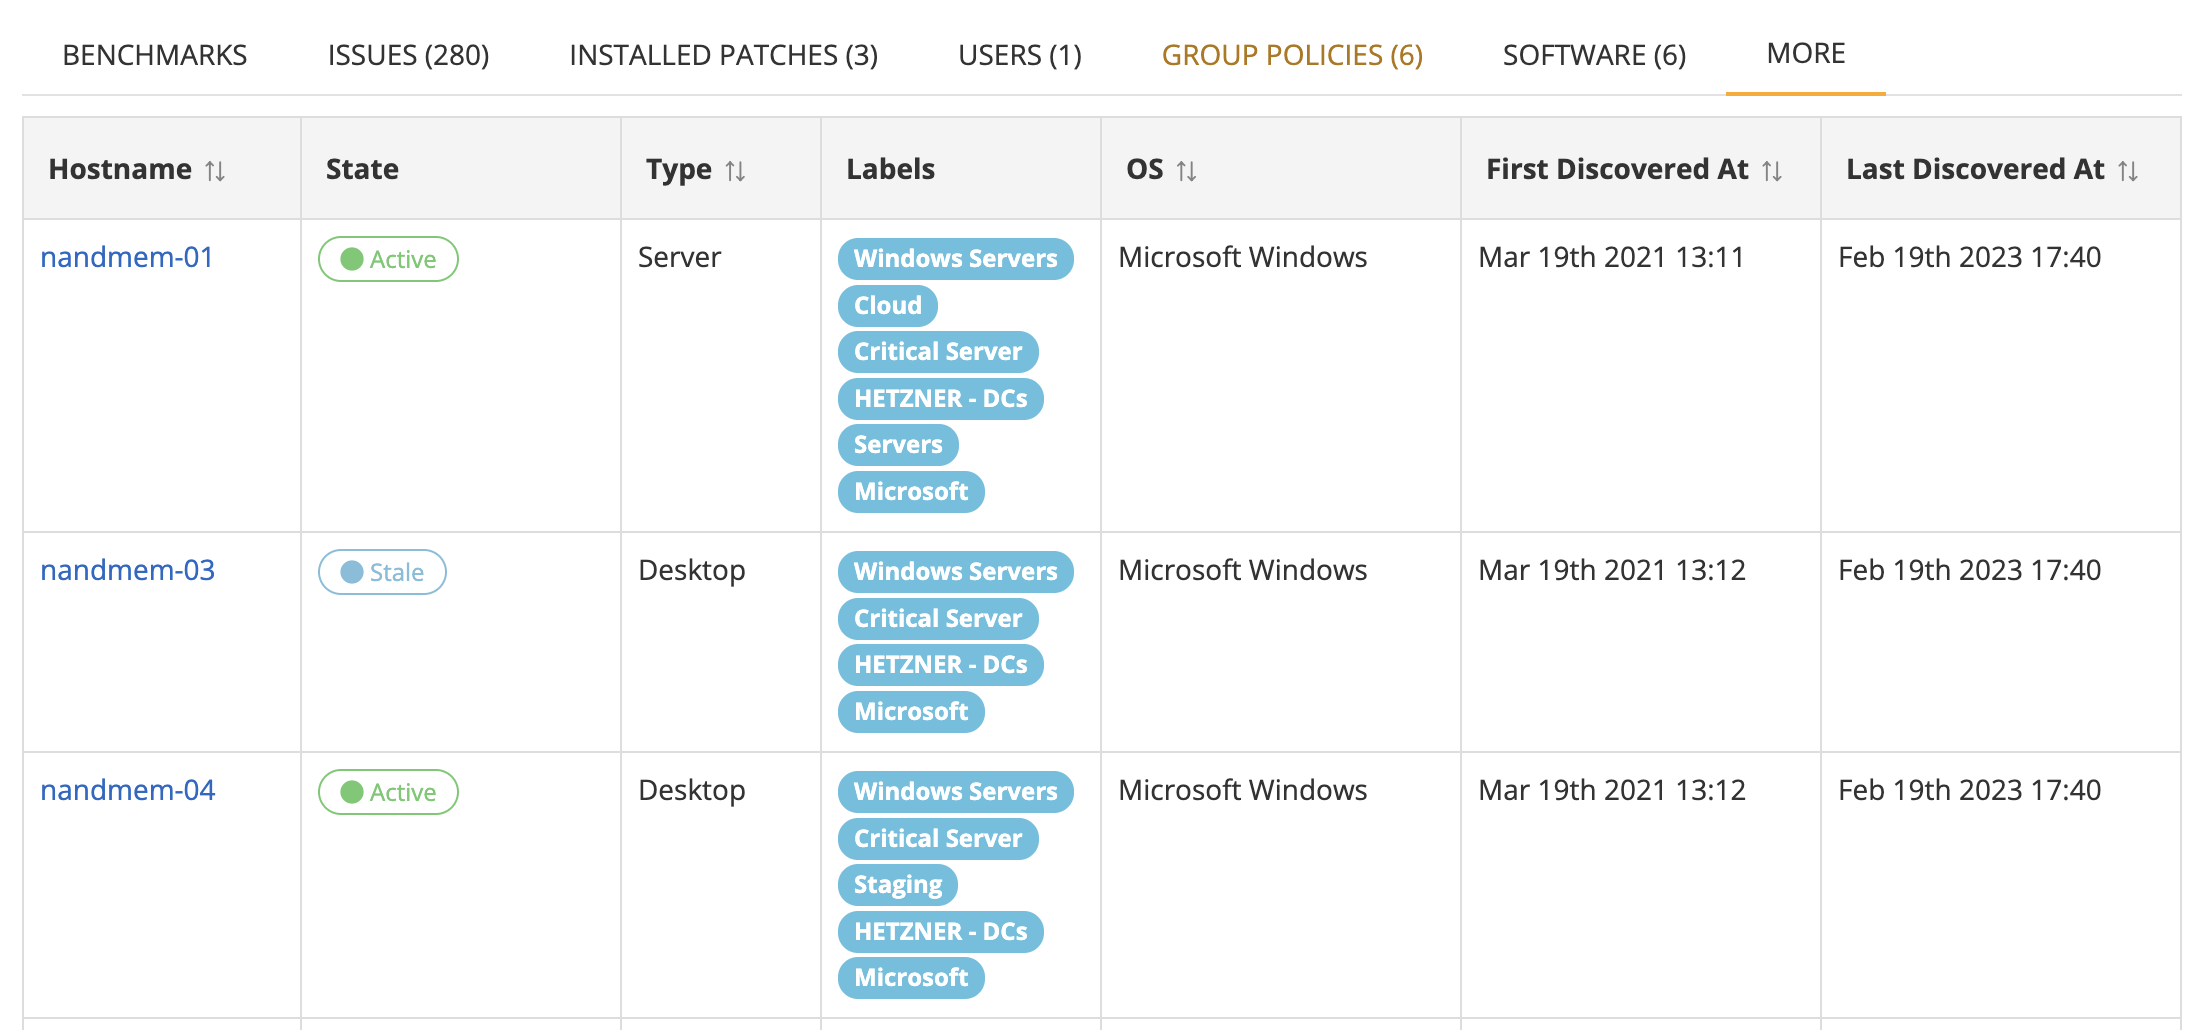Select the Cloud label on nandmem-01

(x=887, y=305)
